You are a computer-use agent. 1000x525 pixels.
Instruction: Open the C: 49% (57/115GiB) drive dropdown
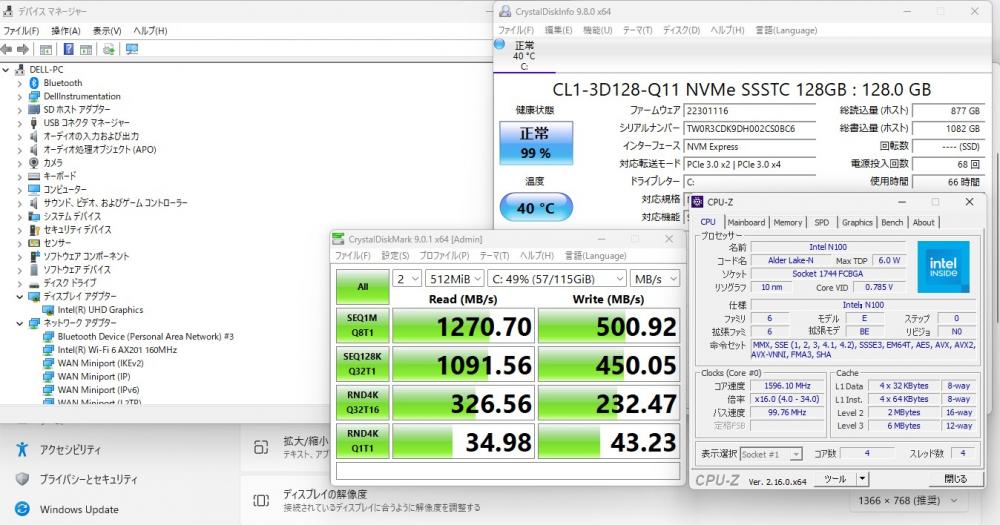(557, 279)
